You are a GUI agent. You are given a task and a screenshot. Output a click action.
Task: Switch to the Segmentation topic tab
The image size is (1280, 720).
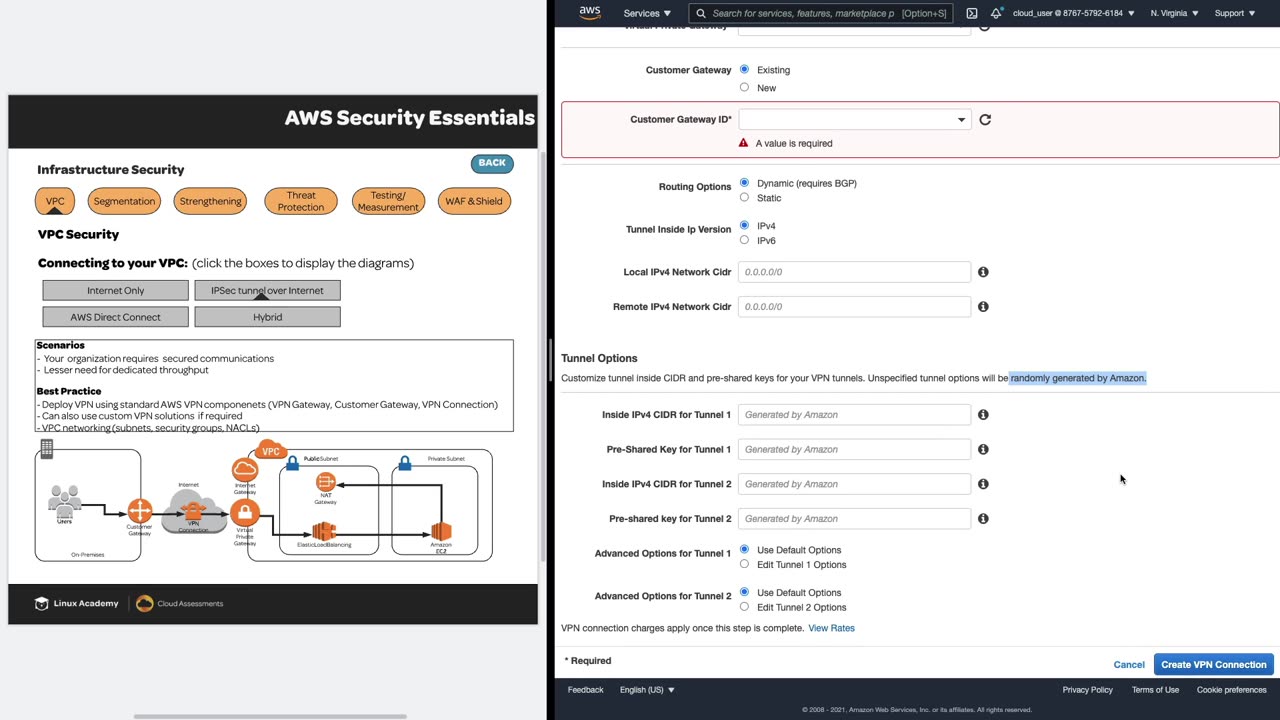(124, 201)
